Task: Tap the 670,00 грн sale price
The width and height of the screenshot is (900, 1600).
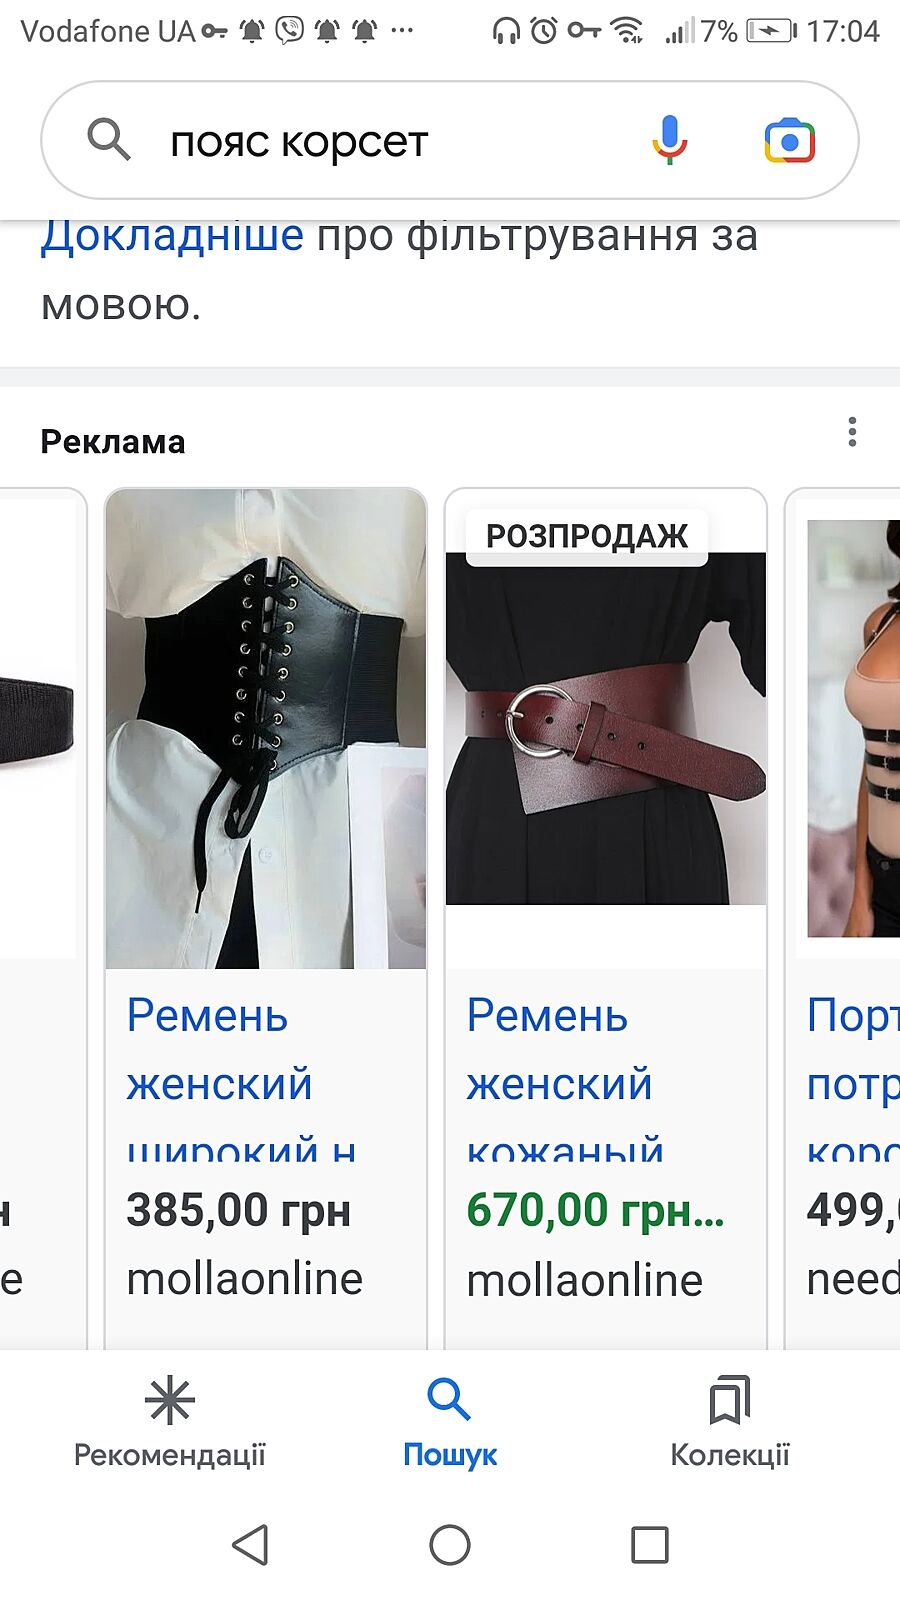Action: point(596,1210)
